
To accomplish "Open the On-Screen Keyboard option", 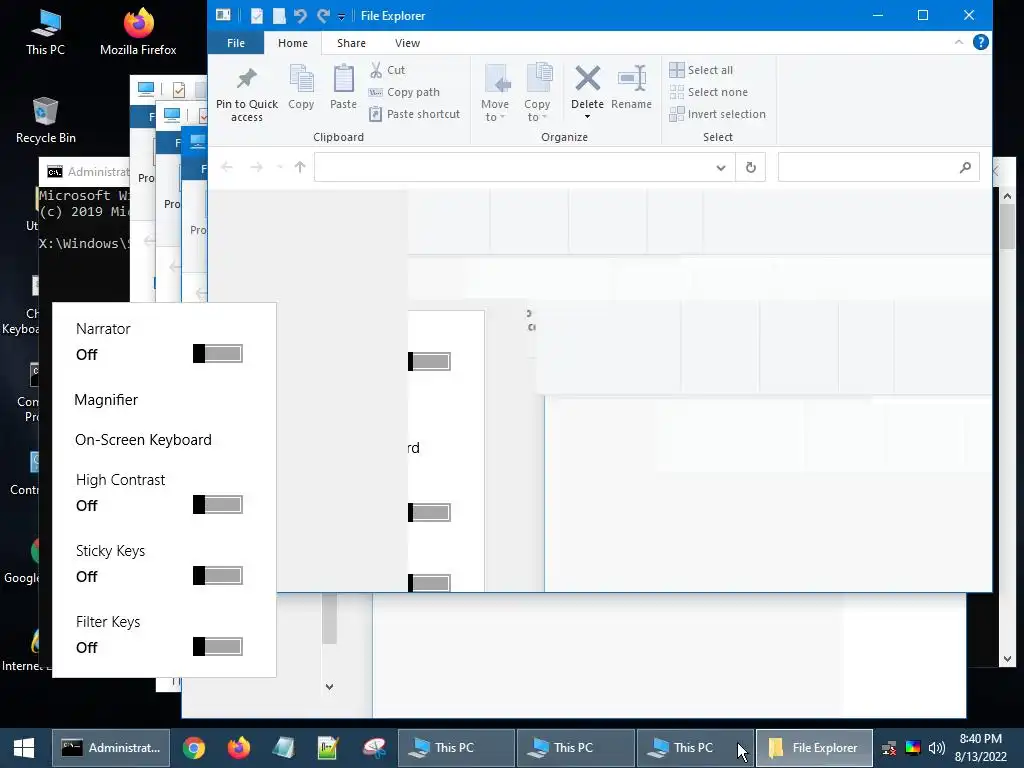I will (x=144, y=440).
